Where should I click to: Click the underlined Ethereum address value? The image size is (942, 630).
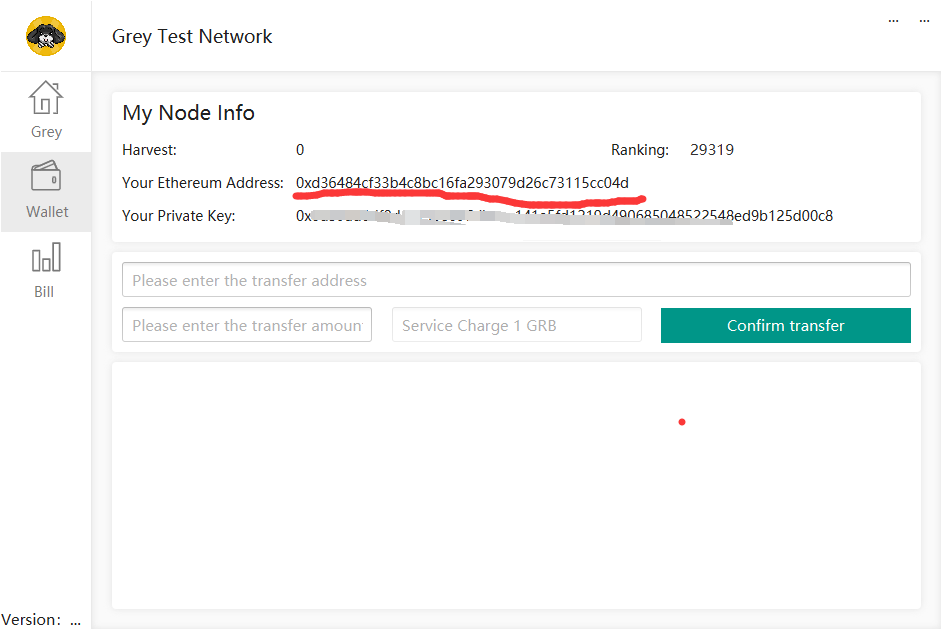coord(462,183)
